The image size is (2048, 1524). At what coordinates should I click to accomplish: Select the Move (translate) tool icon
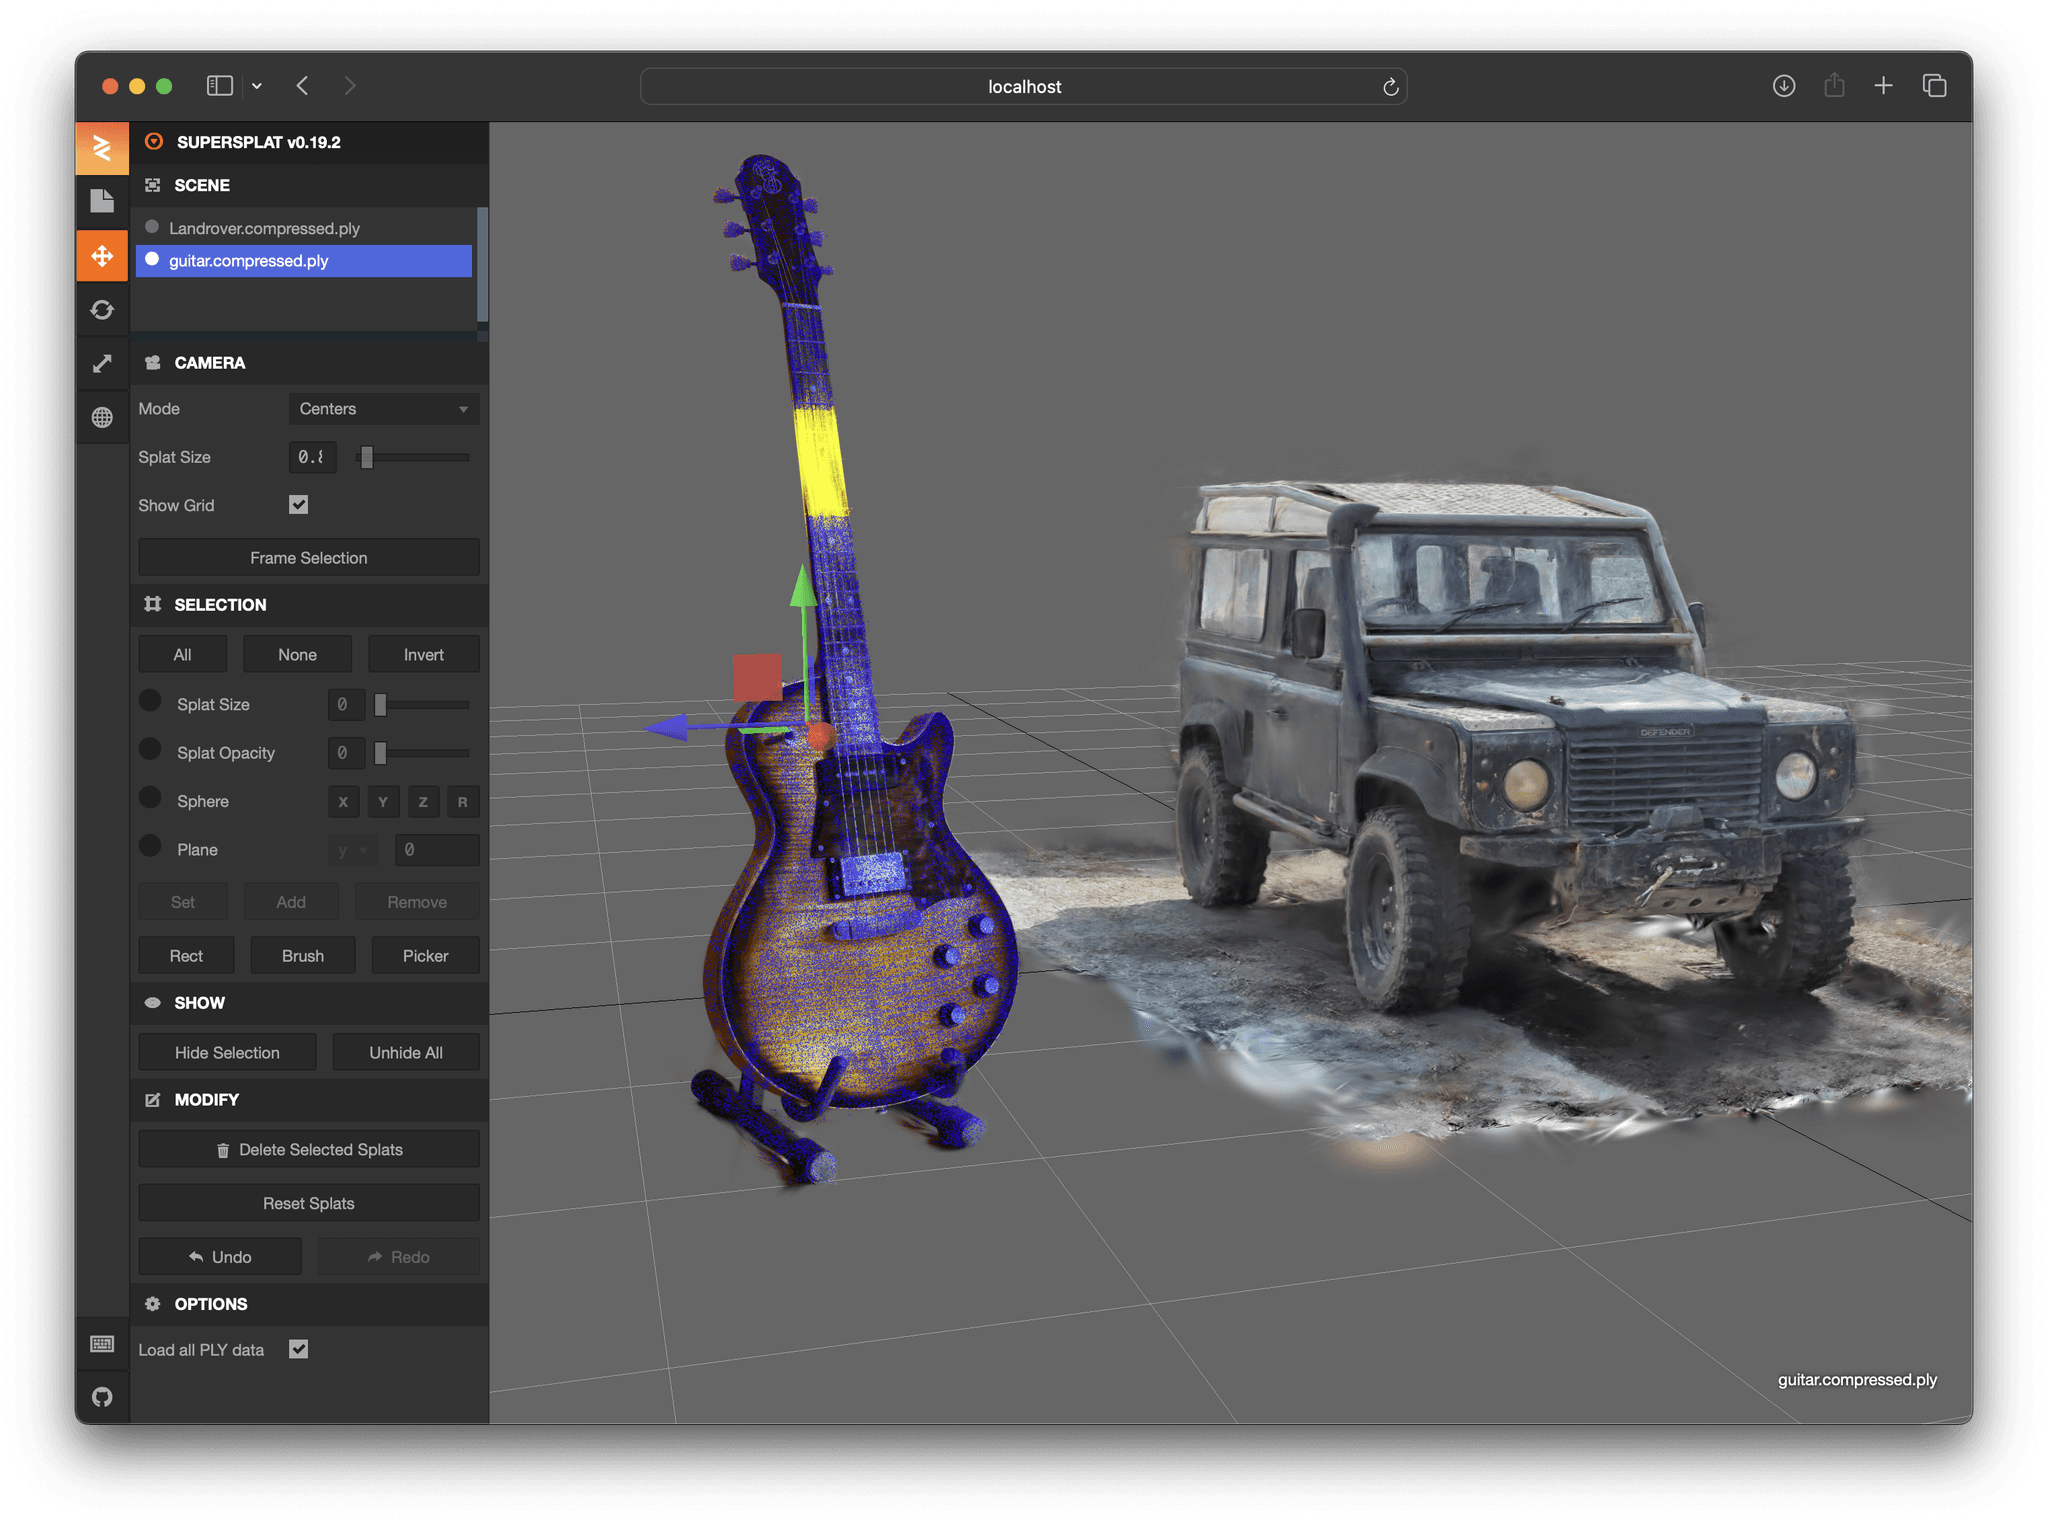point(102,256)
